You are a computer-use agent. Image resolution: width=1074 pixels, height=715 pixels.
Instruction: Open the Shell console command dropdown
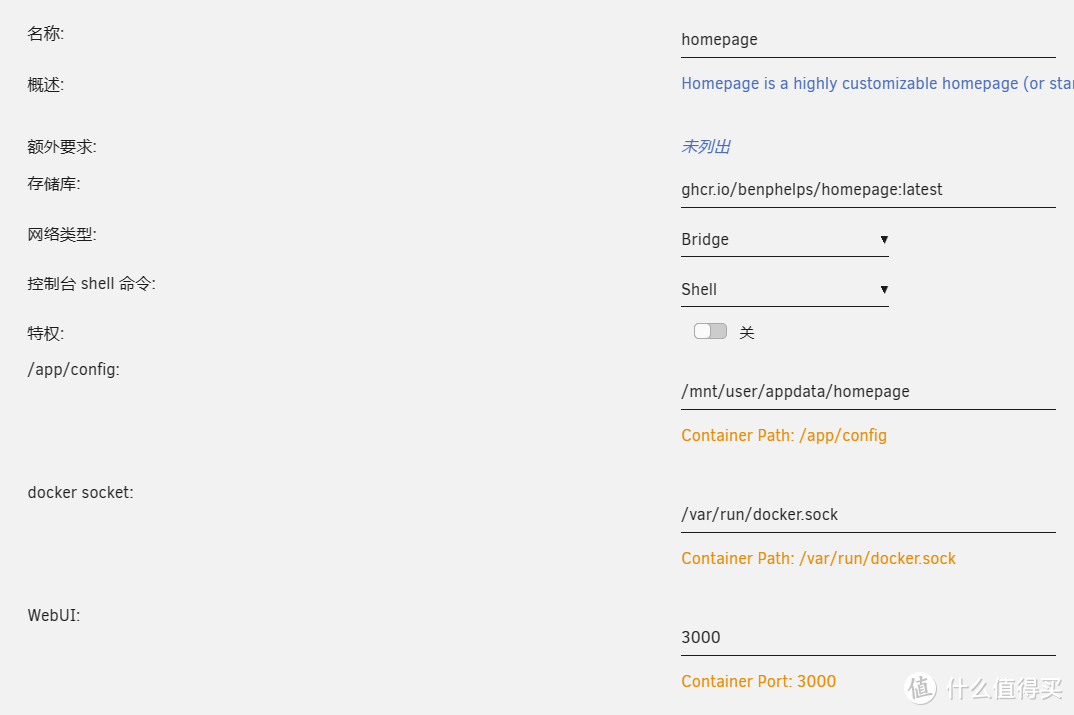(x=784, y=290)
